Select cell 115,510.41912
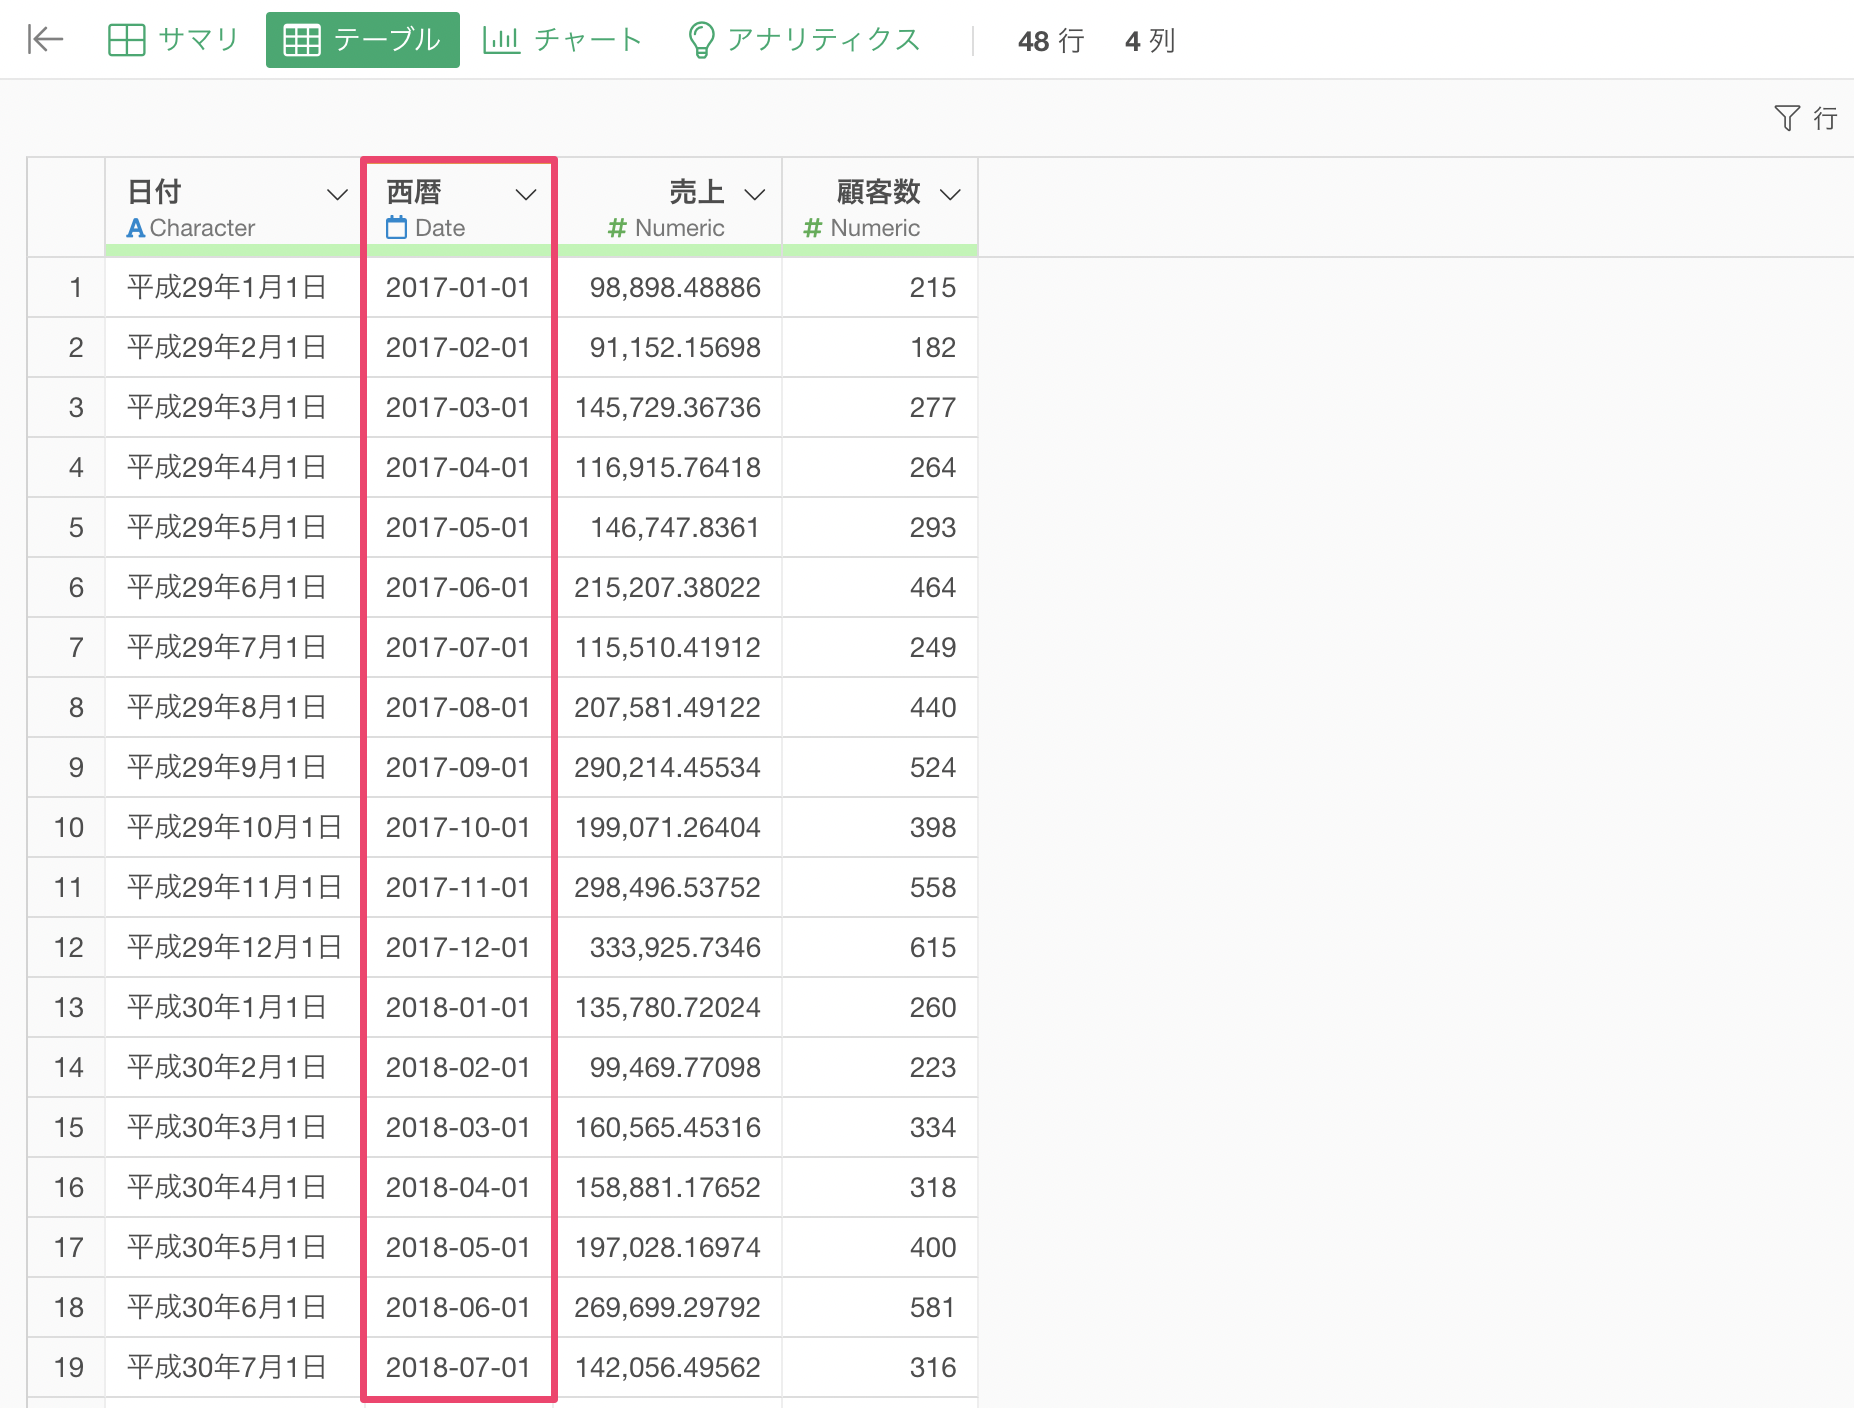 [x=668, y=647]
